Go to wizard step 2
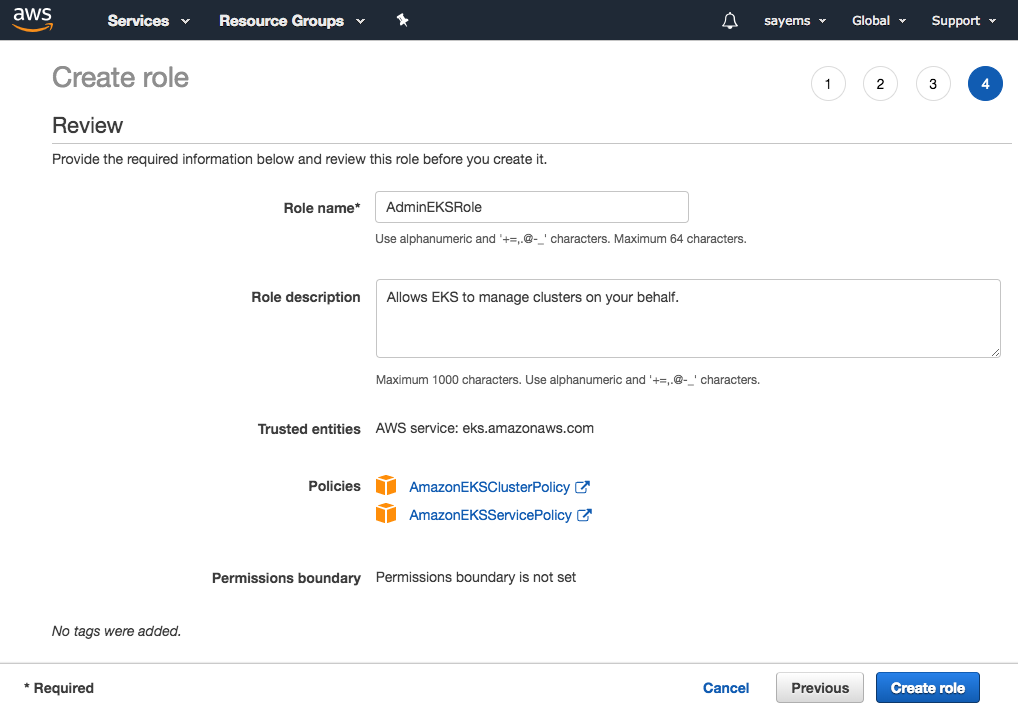This screenshot has width=1018, height=710. click(x=880, y=84)
